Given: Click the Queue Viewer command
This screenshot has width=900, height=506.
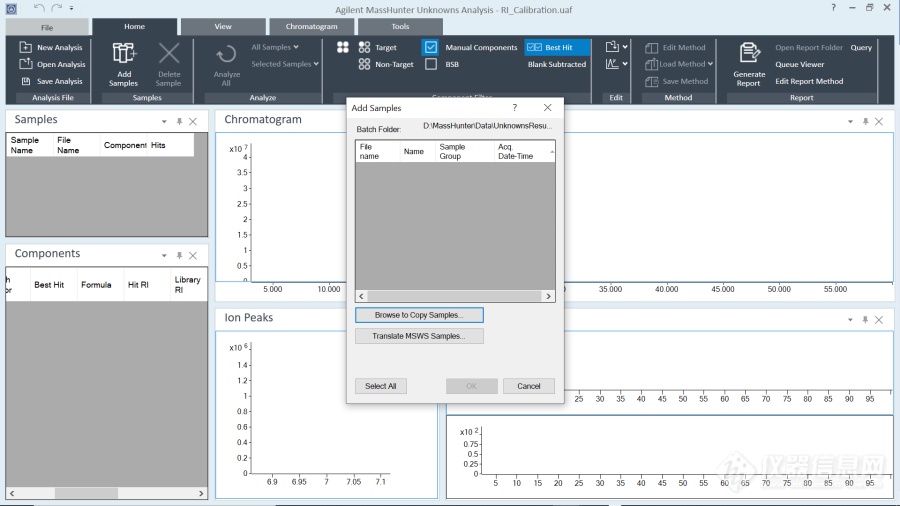Looking at the screenshot, I should coord(800,64).
